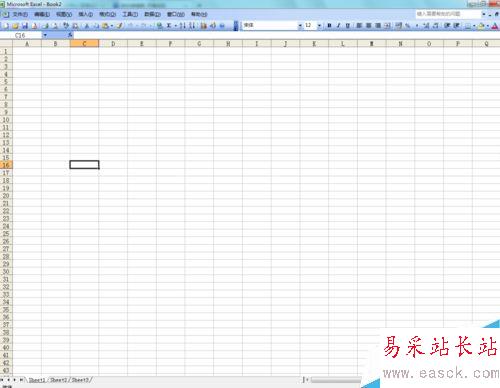Click the Decrease Decimal icon
Image resolution: width=500 pixels, height=388 pixels.
pos(436,26)
